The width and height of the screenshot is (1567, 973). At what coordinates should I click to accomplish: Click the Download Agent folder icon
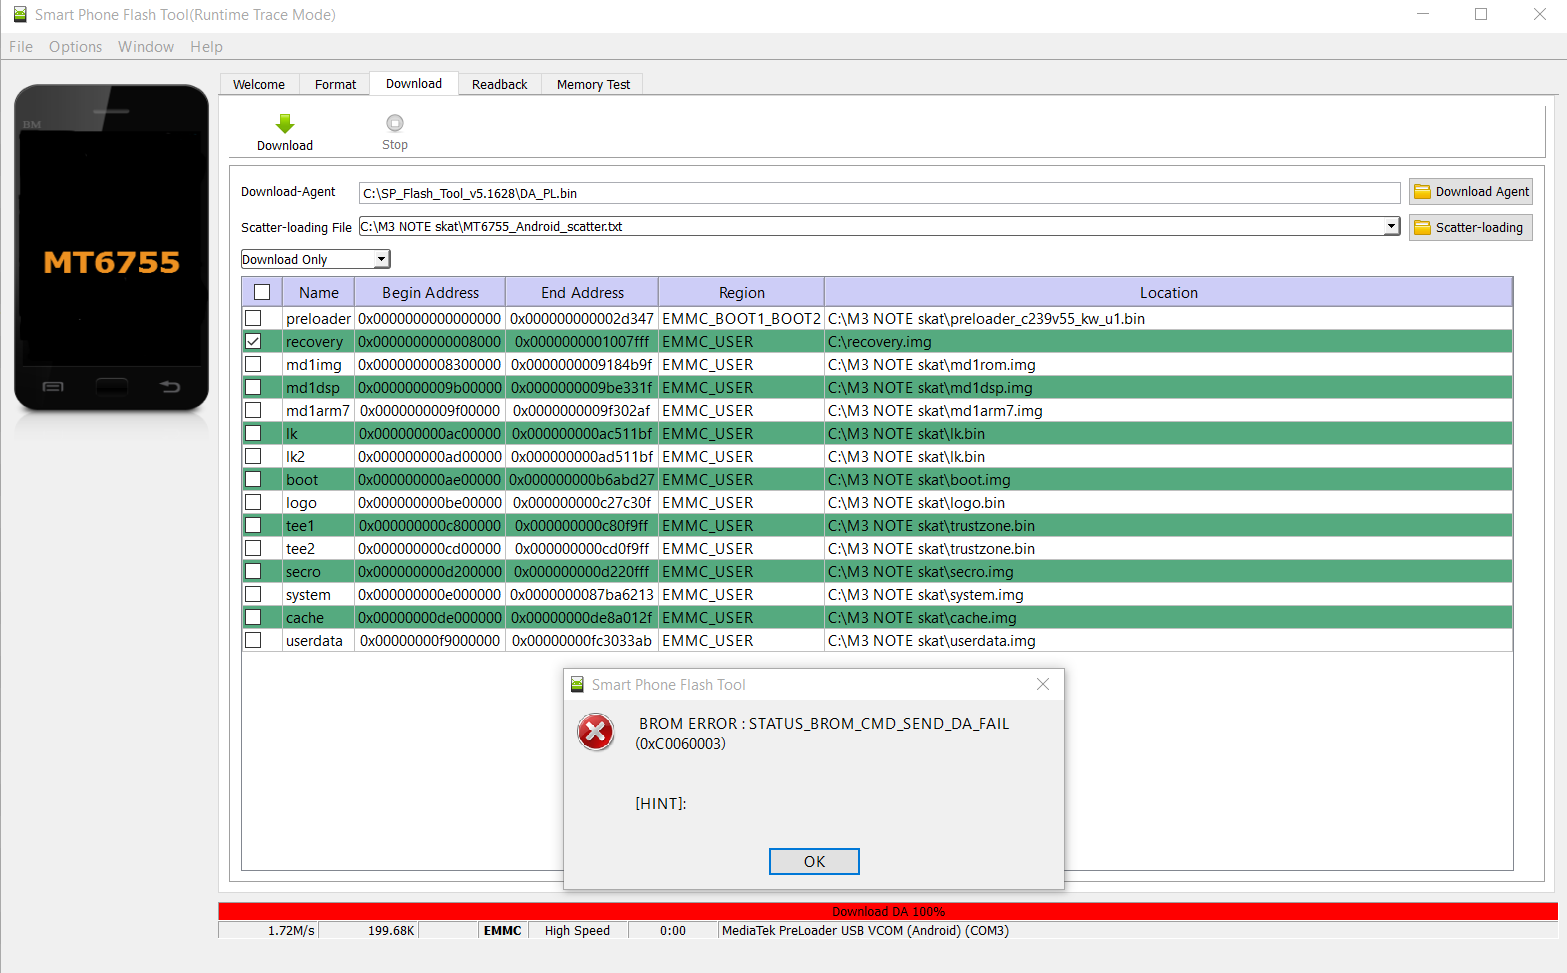point(1422,192)
